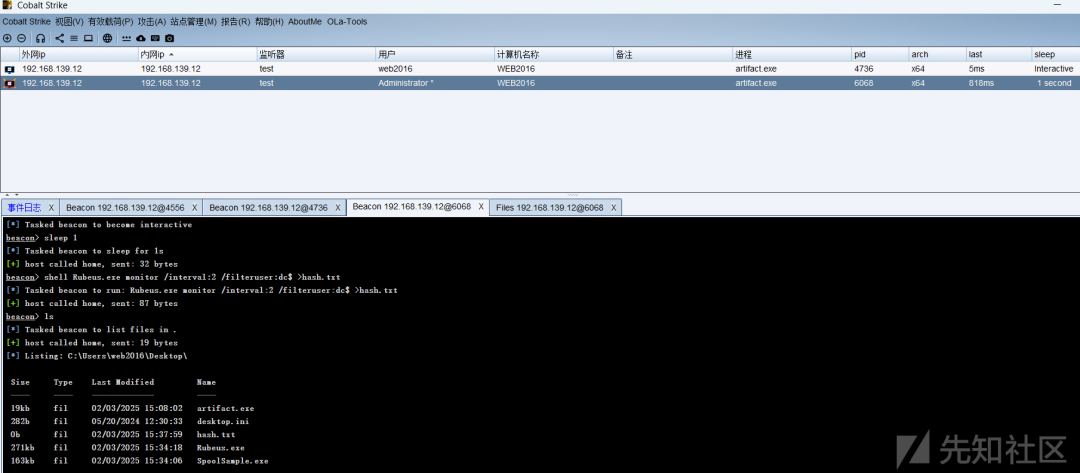This screenshot has width=1080, height=473.
Task: Open the listeners headphones icon
Action: 41,39
